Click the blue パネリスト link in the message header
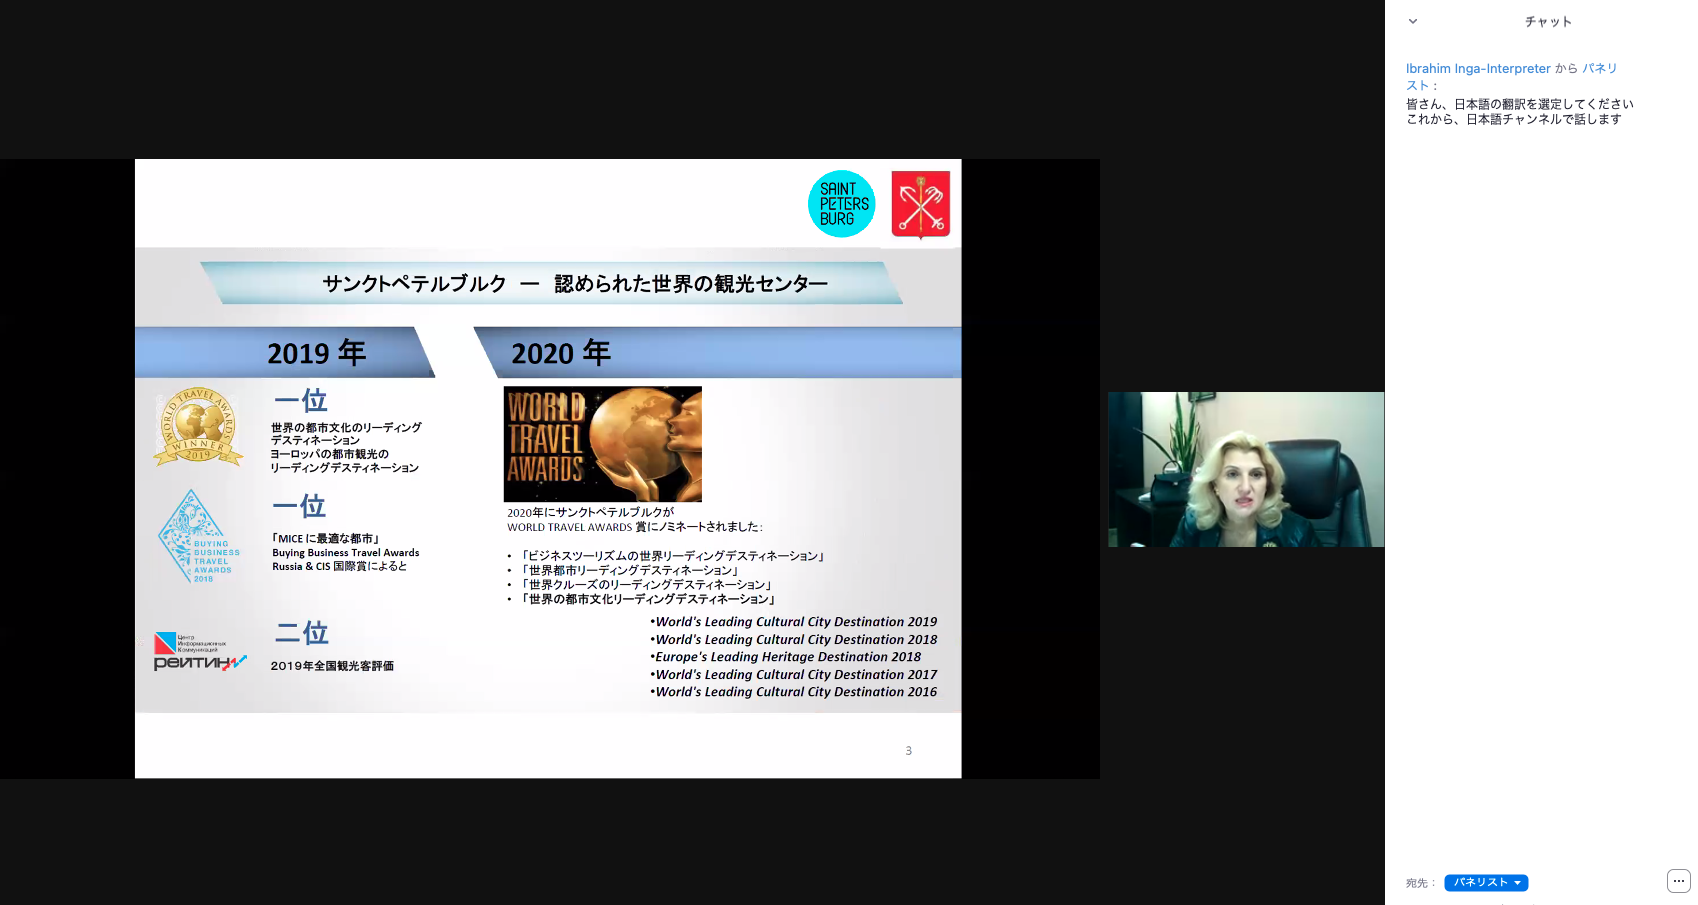1698x905 pixels. pyautogui.click(x=1599, y=69)
